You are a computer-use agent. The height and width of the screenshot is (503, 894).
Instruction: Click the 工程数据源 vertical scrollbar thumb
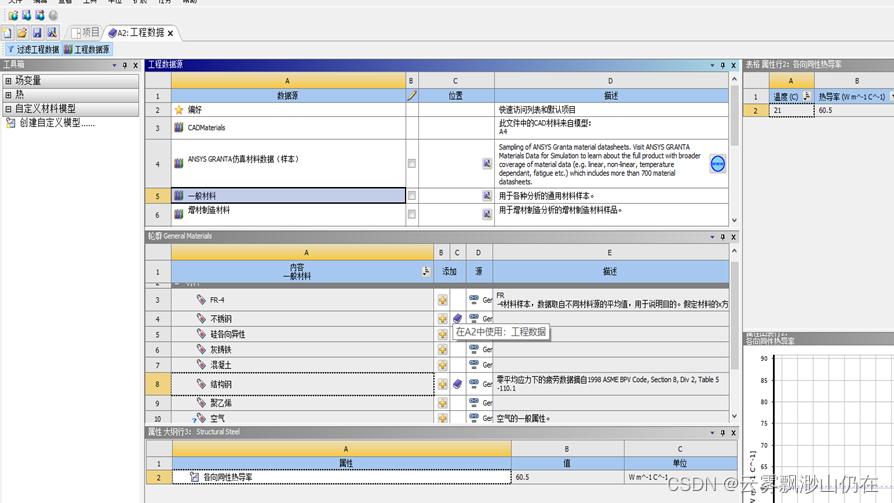(x=734, y=116)
